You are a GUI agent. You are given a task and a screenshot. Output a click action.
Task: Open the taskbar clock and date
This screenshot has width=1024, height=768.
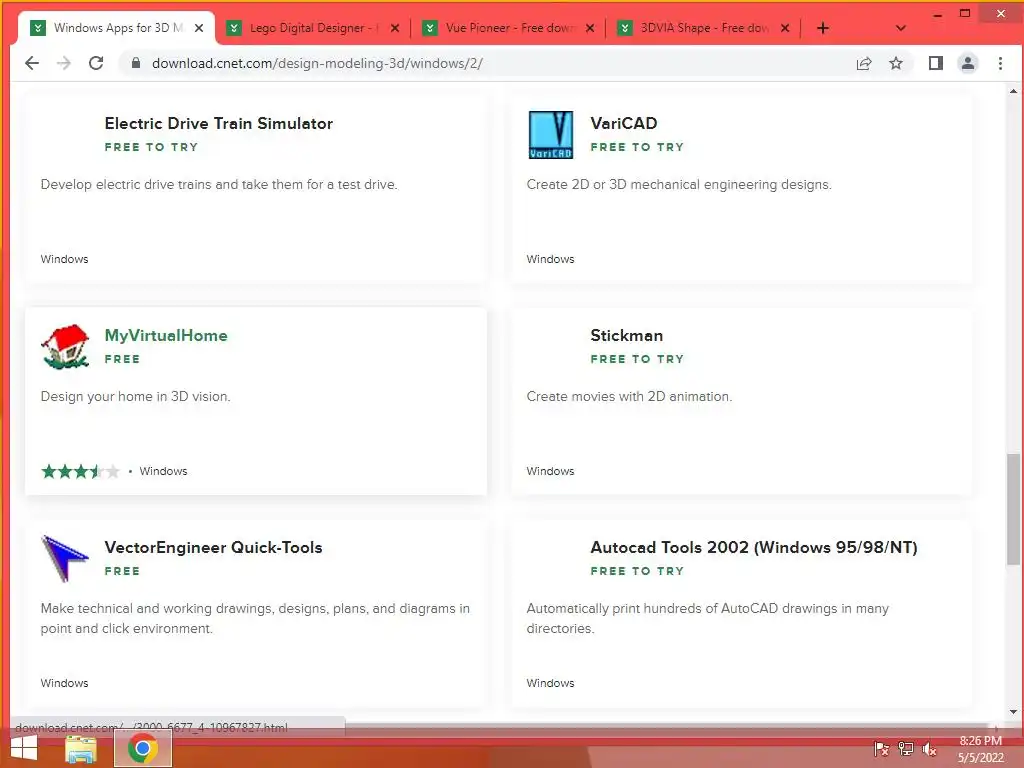click(980, 749)
